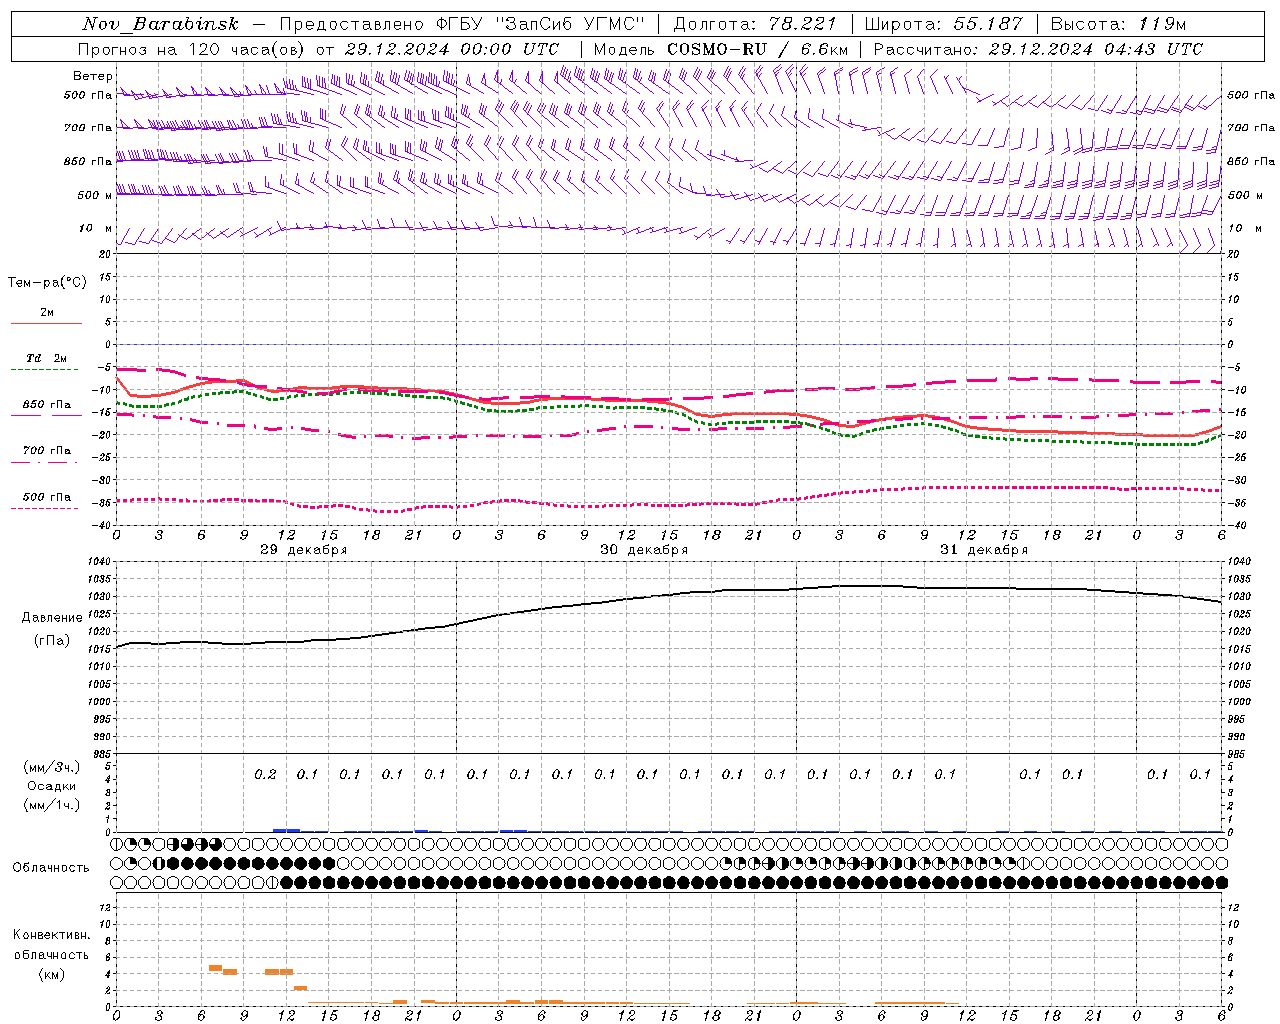Click the Давление pressure chart title
Image resolution: width=1280 pixels, height=1024 pixels.
click(x=52, y=618)
